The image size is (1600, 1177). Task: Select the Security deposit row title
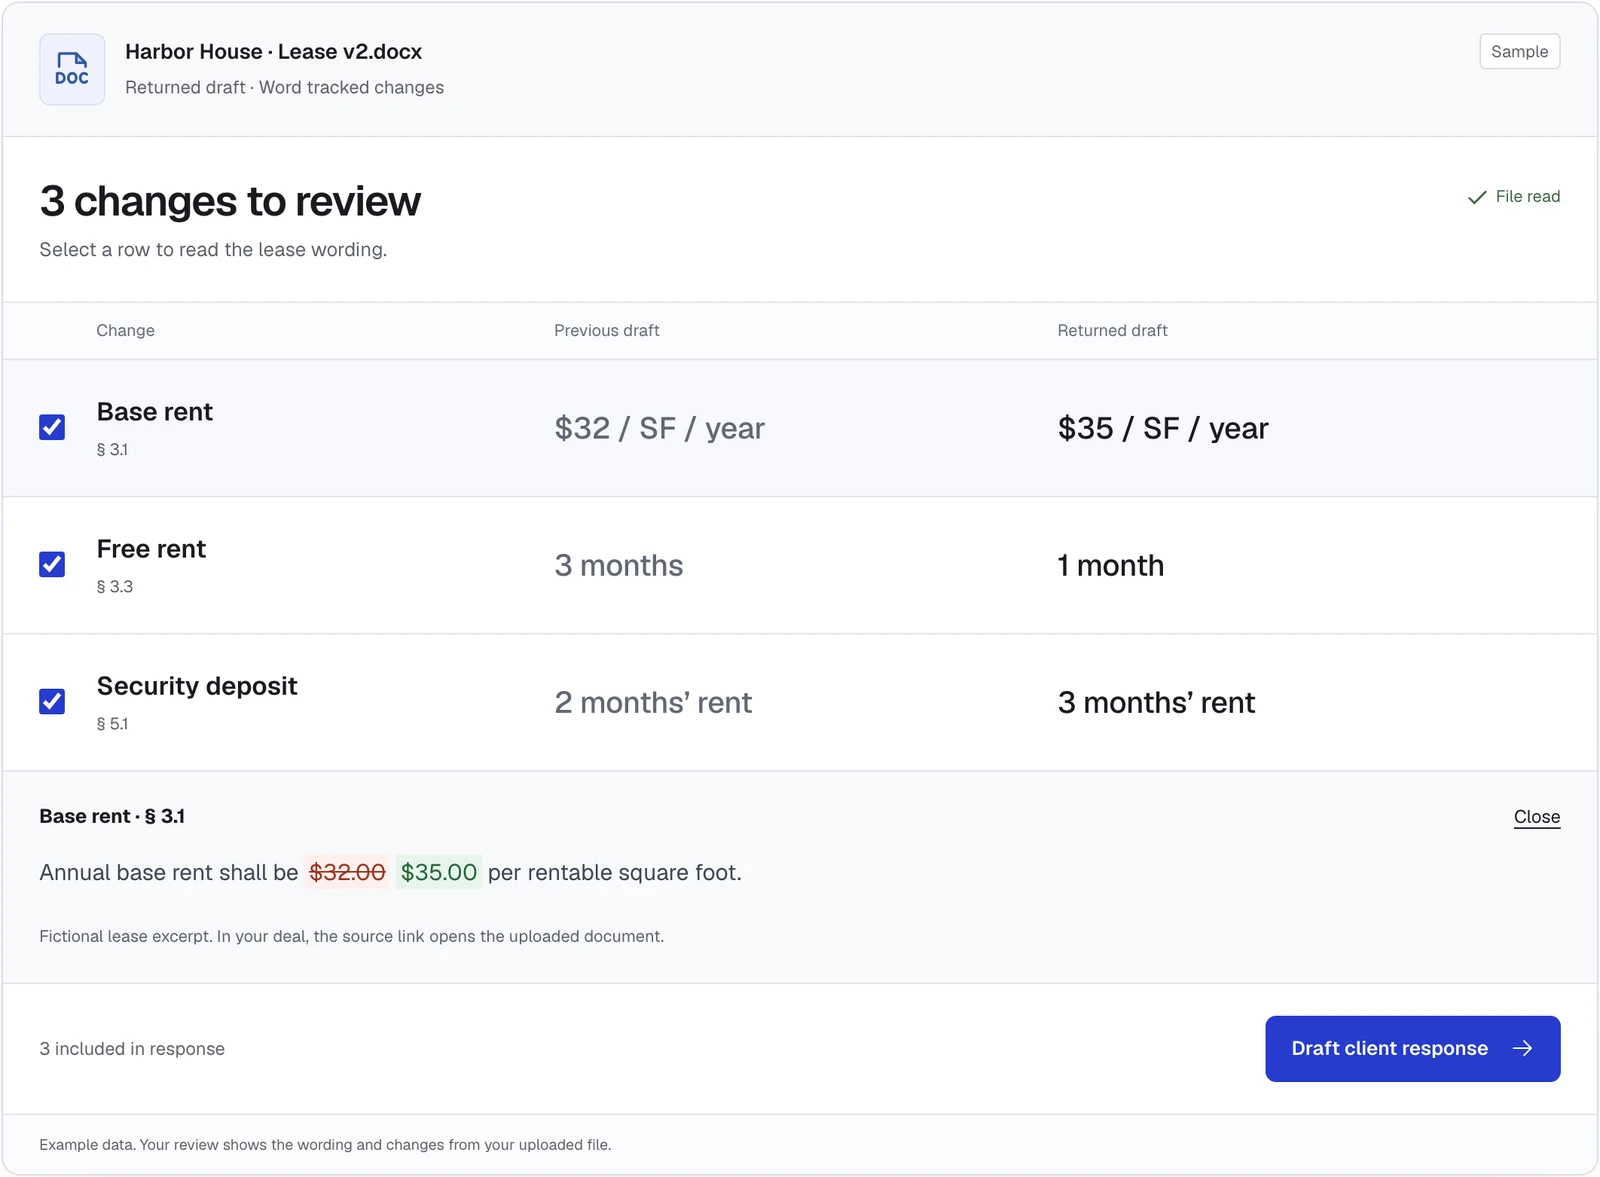(x=197, y=686)
